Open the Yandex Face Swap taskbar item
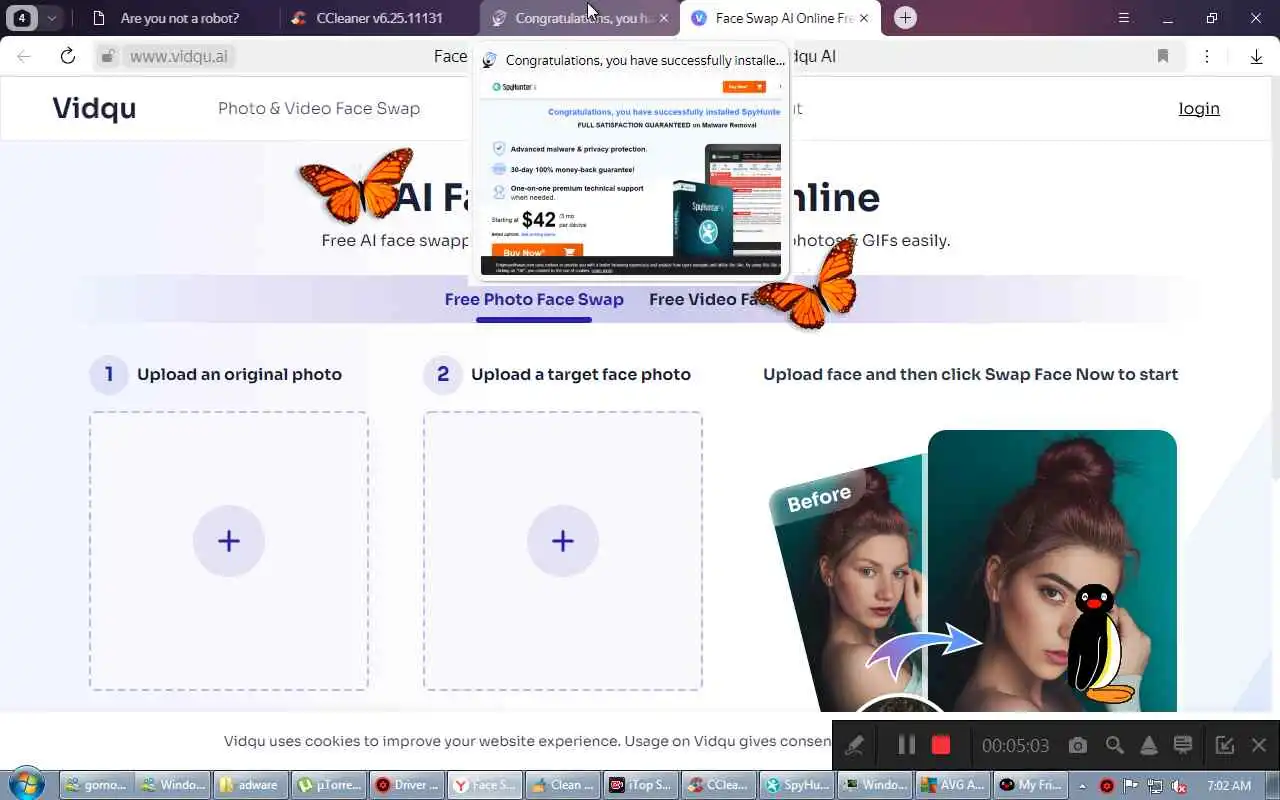1280x800 pixels. [x=483, y=785]
